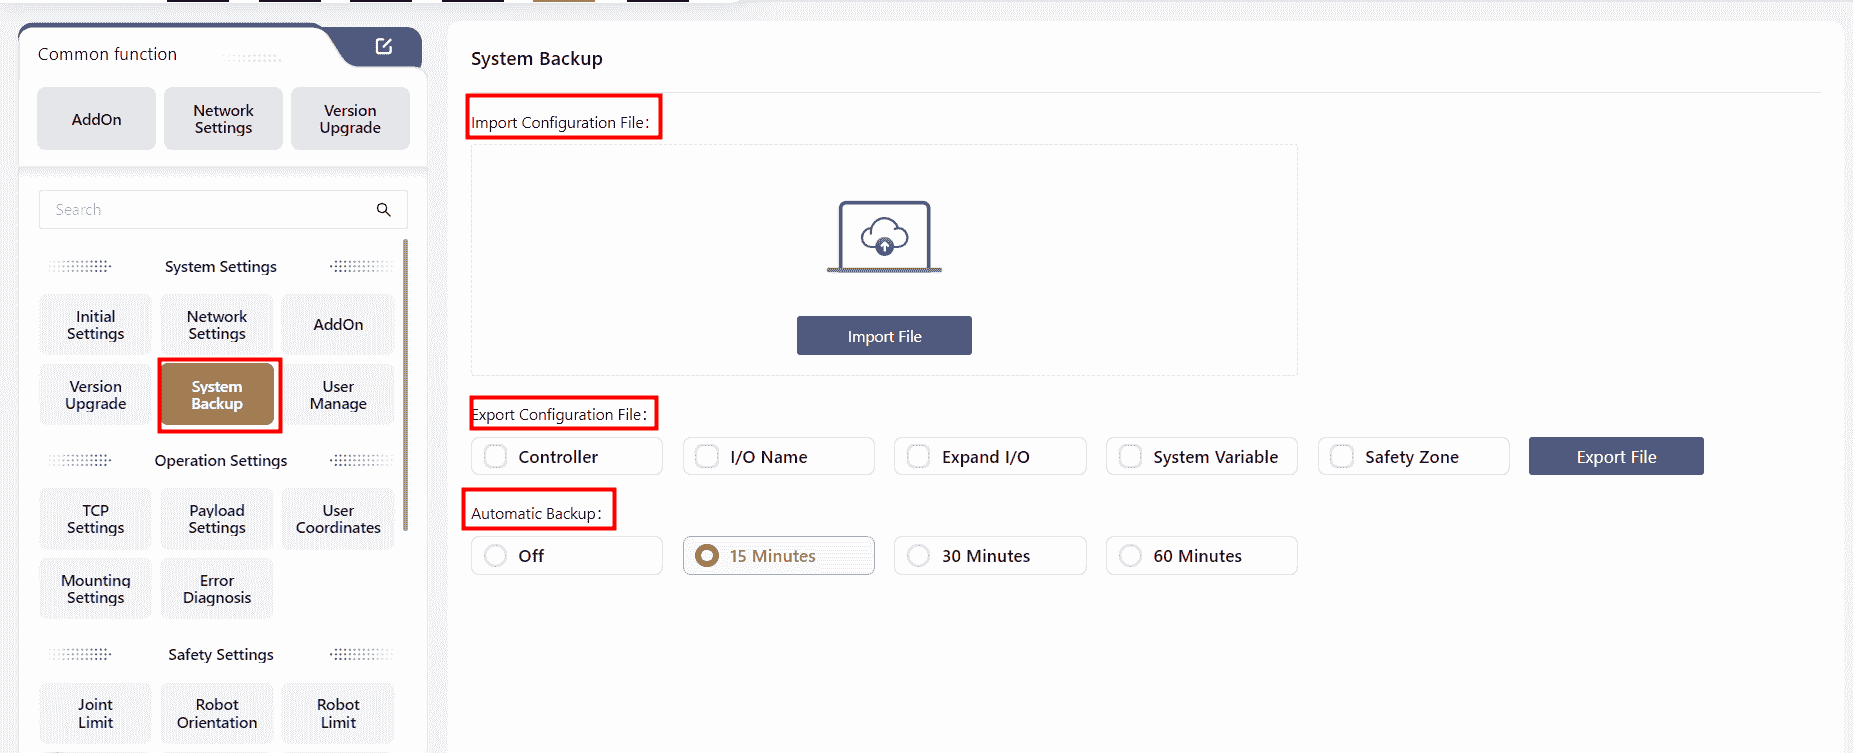This screenshot has width=1853, height=753.
Task: Check the Controller export checkbox
Action: pyautogui.click(x=496, y=456)
